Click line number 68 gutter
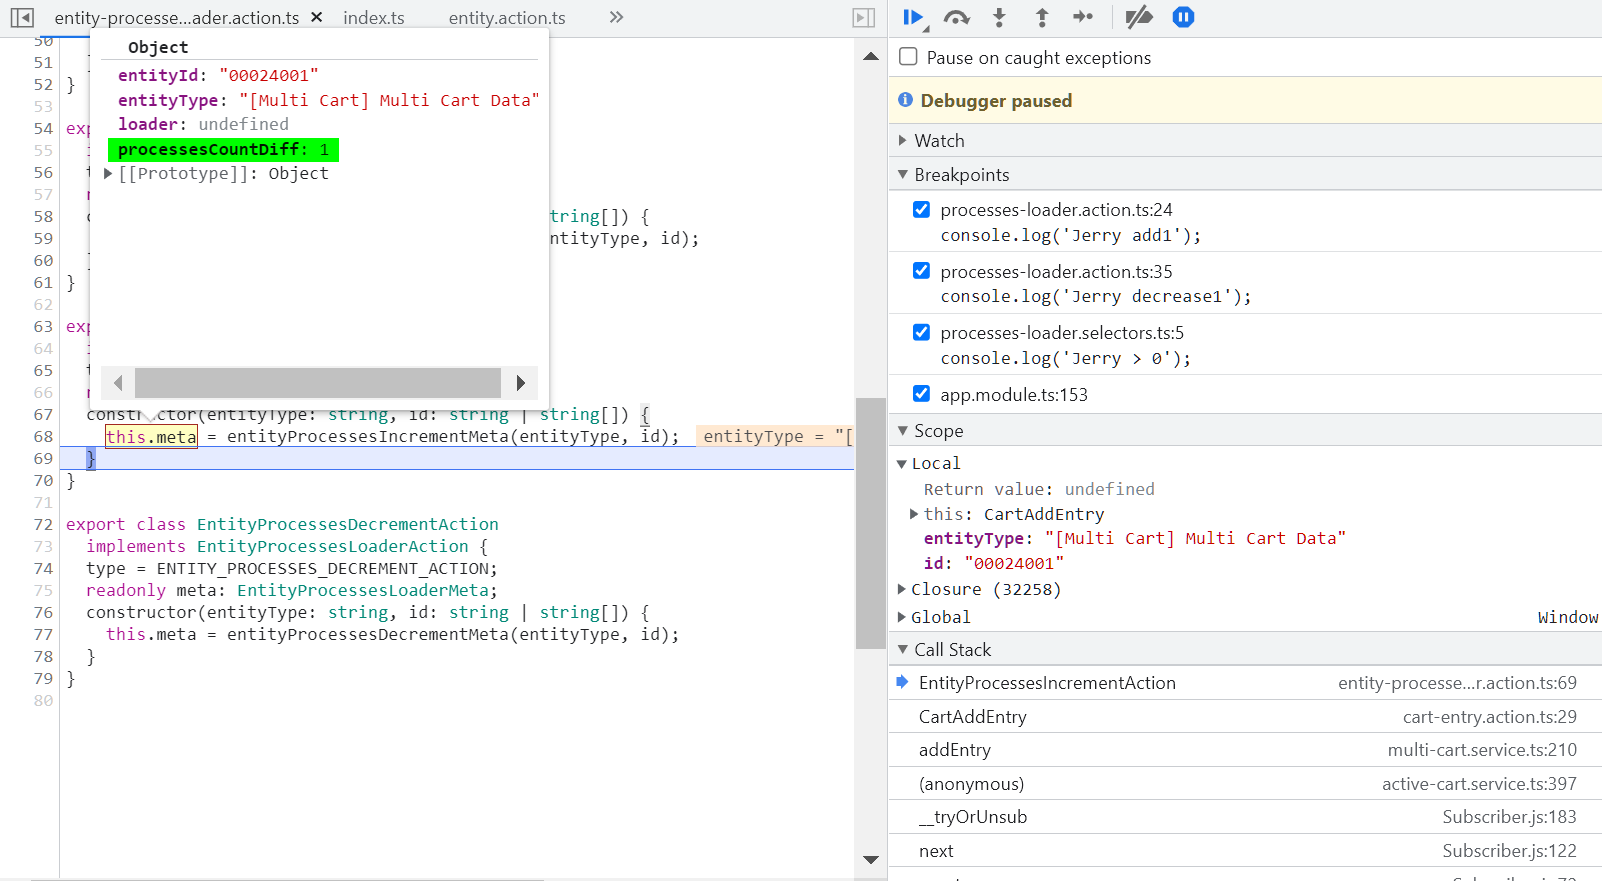Viewport: 1602px width, 881px height. (x=43, y=437)
